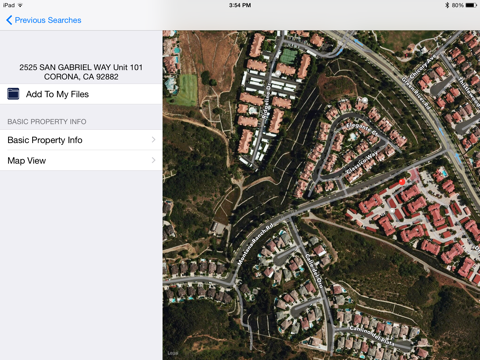Tap the back chevron icon beside Previous Searches
This screenshot has height=360, width=480.
pyautogui.click(x=9, y=20)
